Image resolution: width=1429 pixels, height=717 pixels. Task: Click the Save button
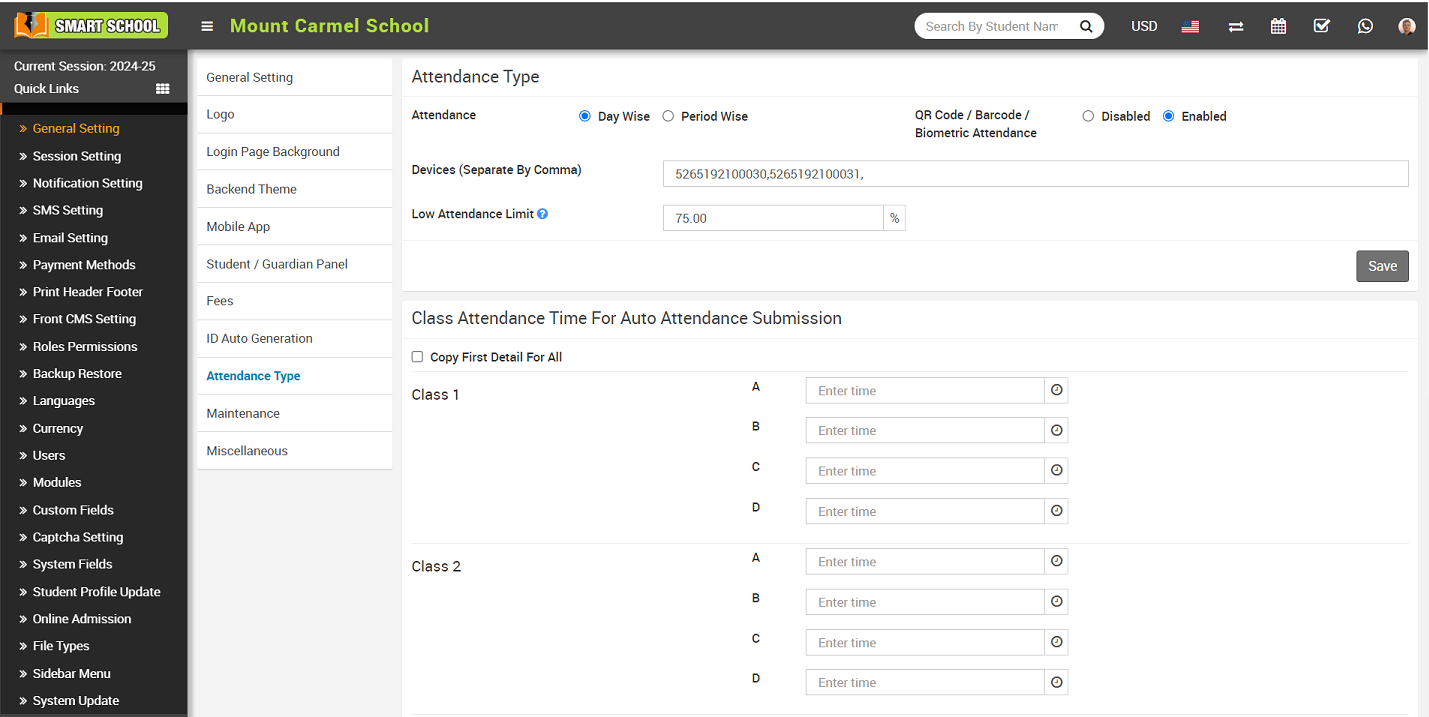1382,266
